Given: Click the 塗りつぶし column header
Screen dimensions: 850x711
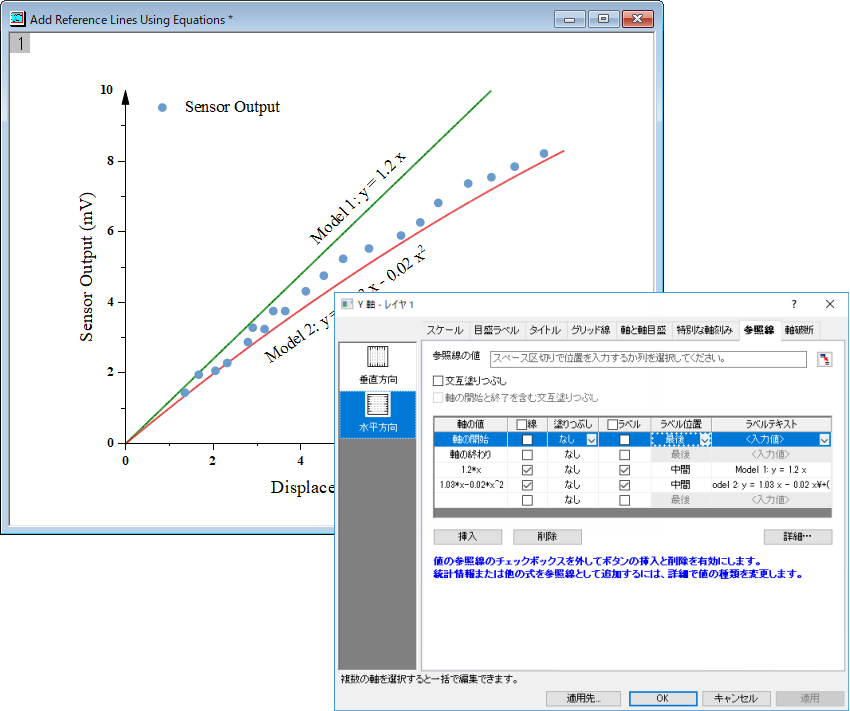Looking at the screenshot, I should [x=572, y=424].
